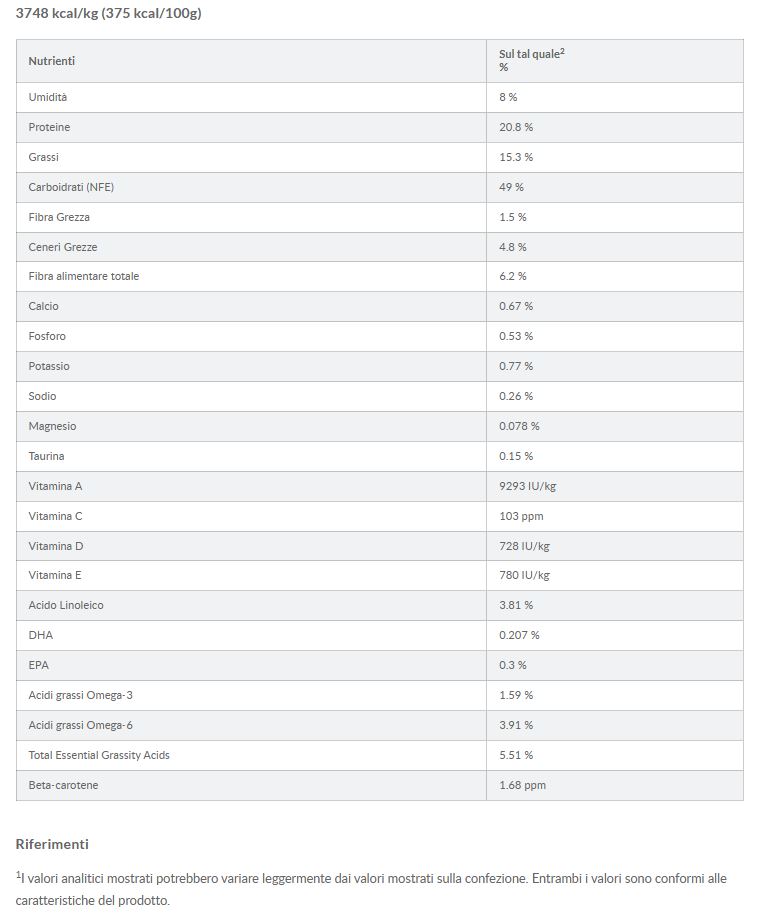Select the Taurina row label
This screenshot has height=913, width=768.
(x=46, y=456)
